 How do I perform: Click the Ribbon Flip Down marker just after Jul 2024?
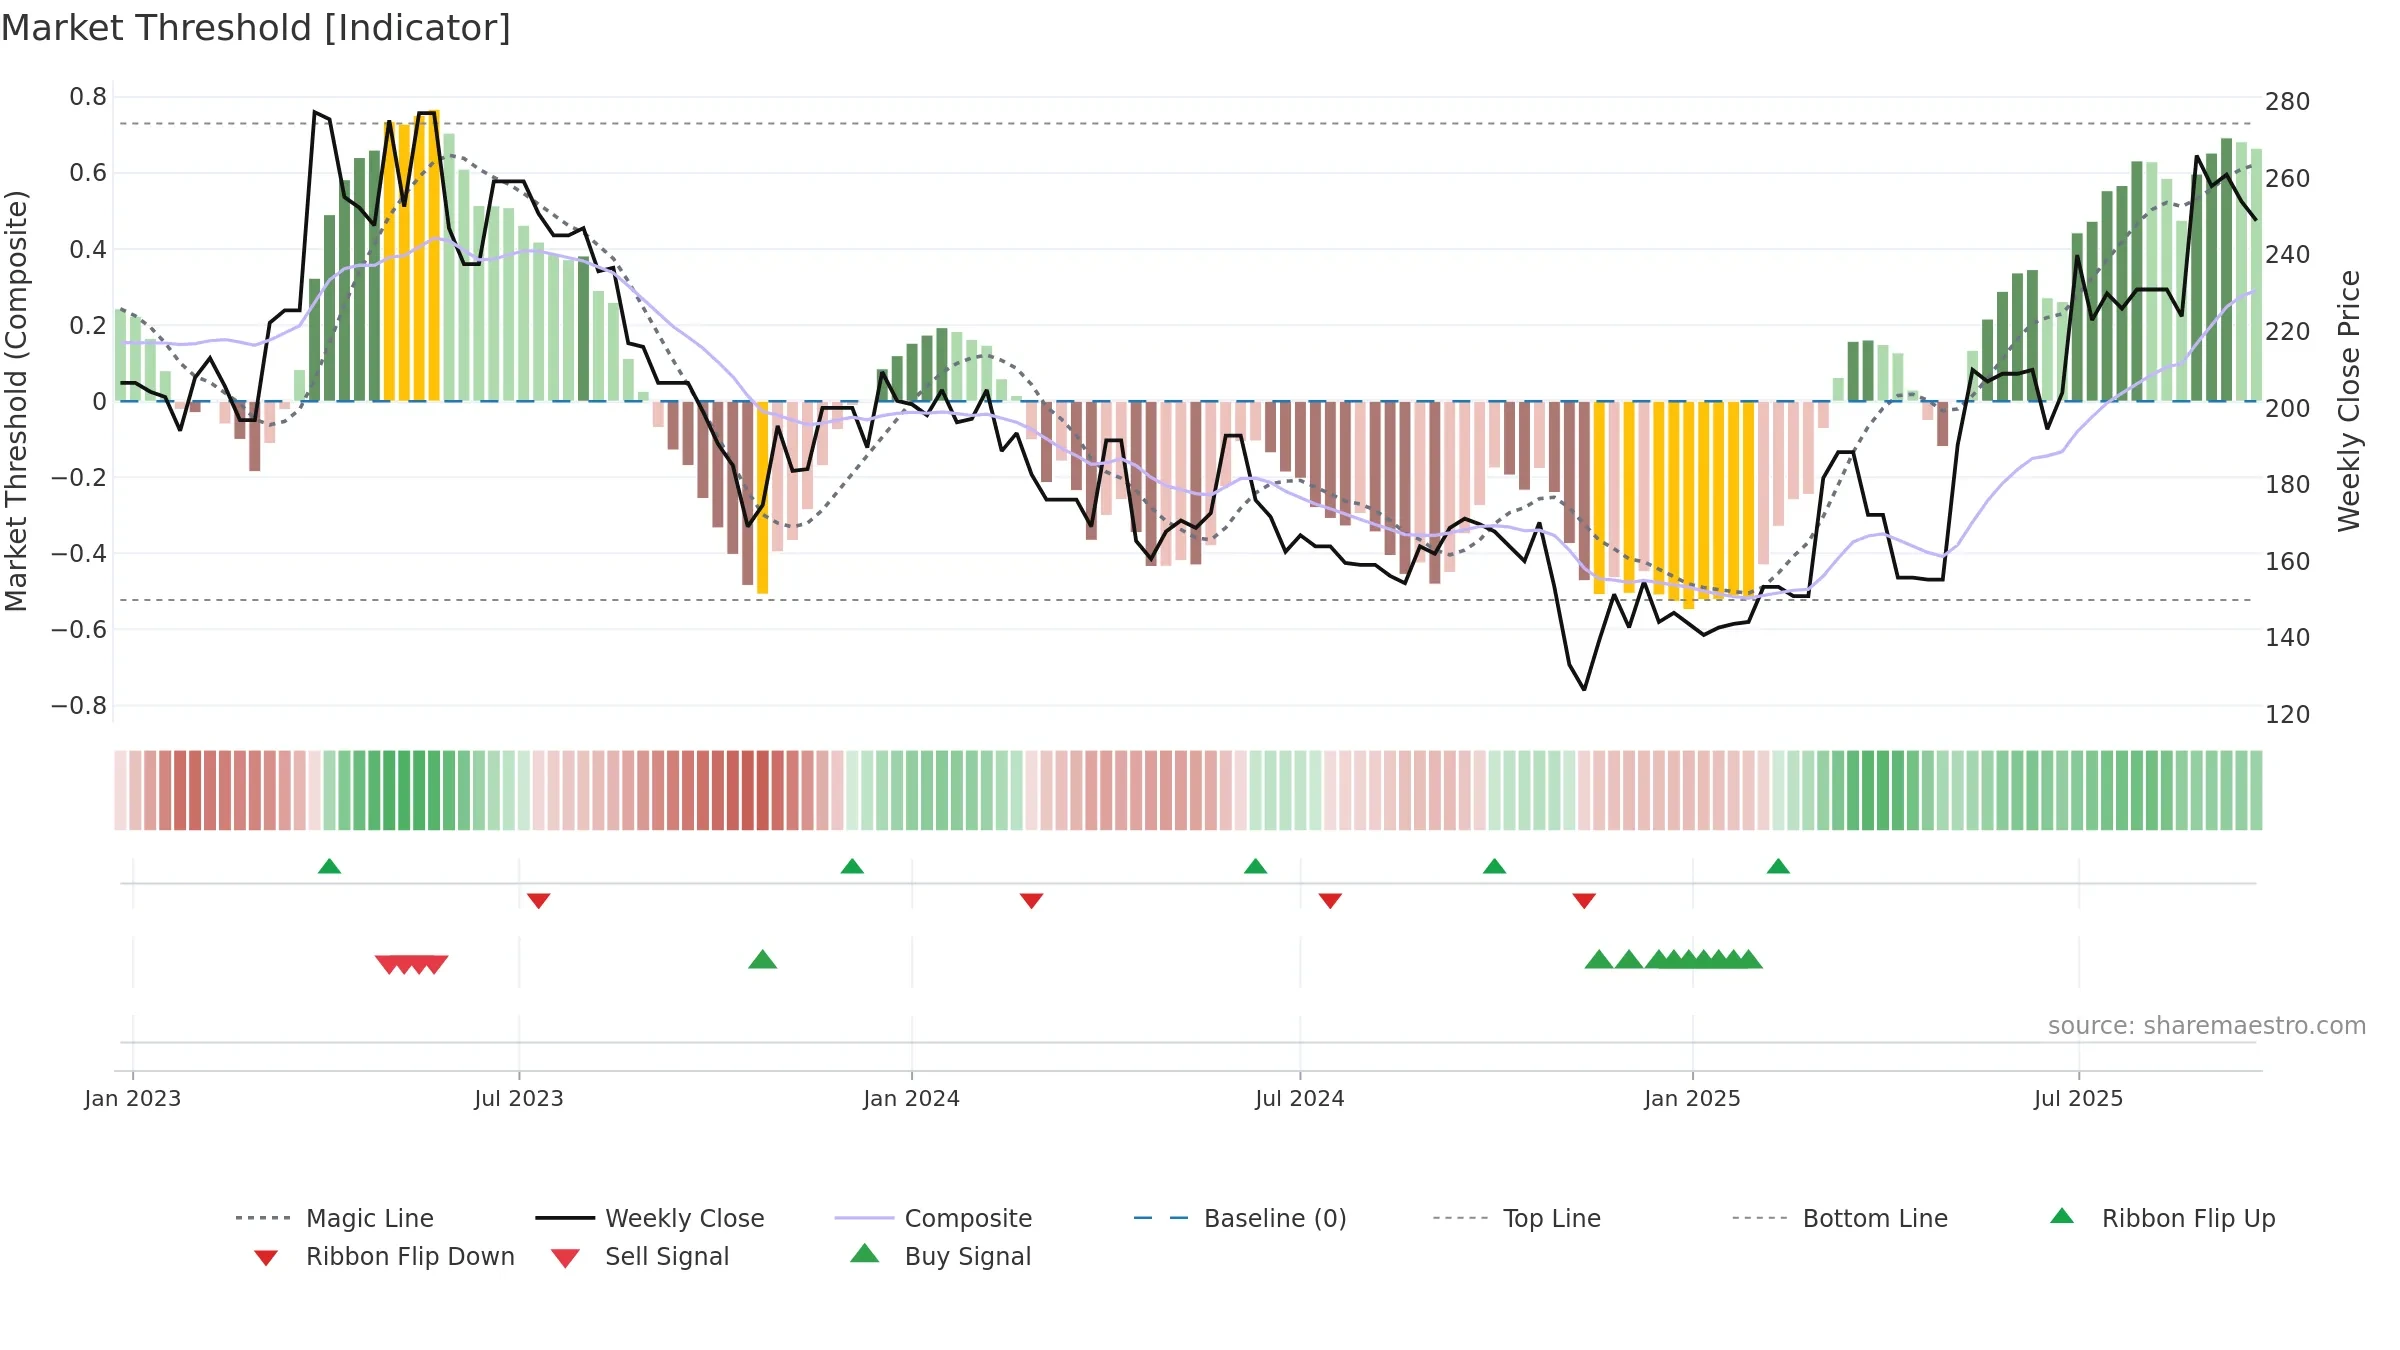coord(1330,901)
